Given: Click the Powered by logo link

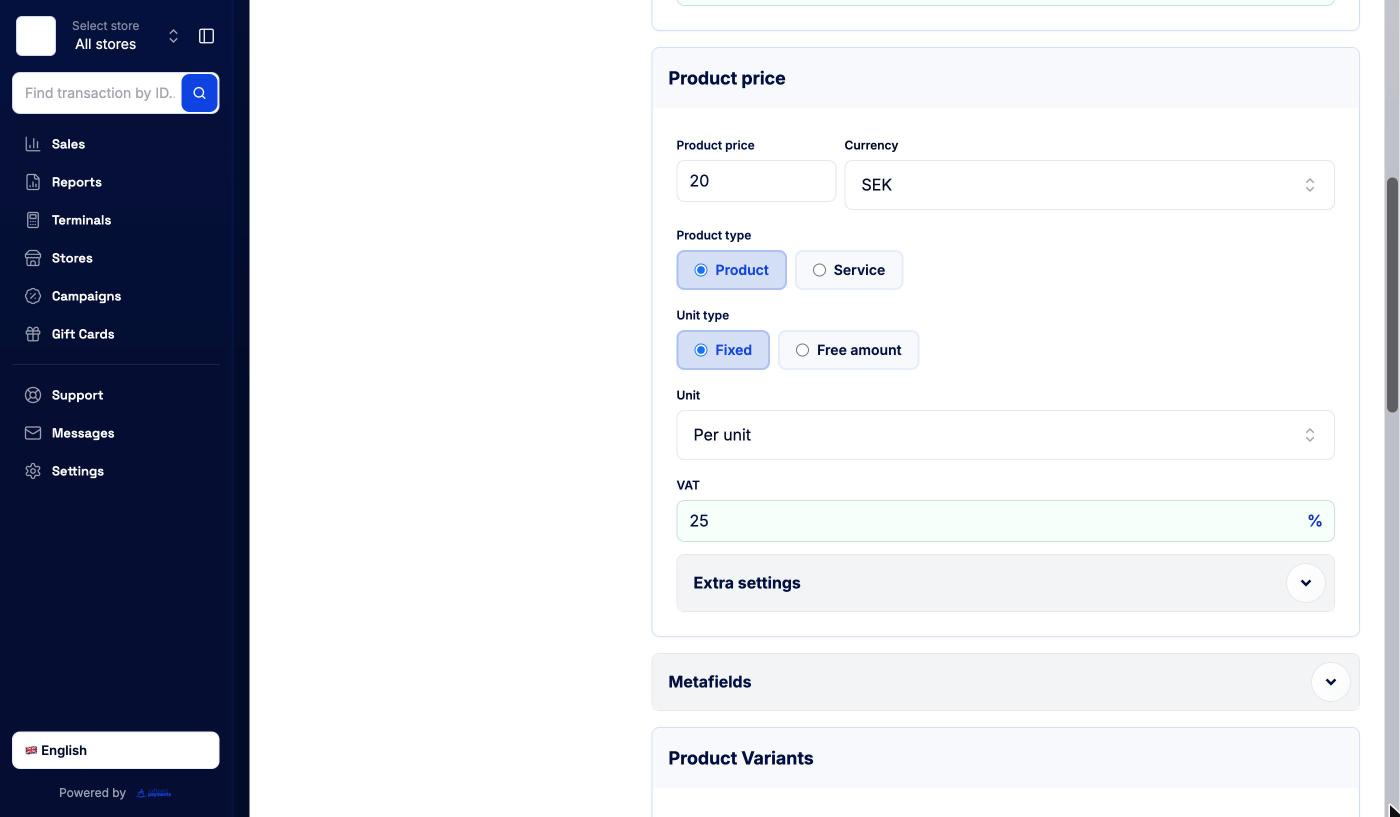Looking at the screenshot, I should (154, 793).
